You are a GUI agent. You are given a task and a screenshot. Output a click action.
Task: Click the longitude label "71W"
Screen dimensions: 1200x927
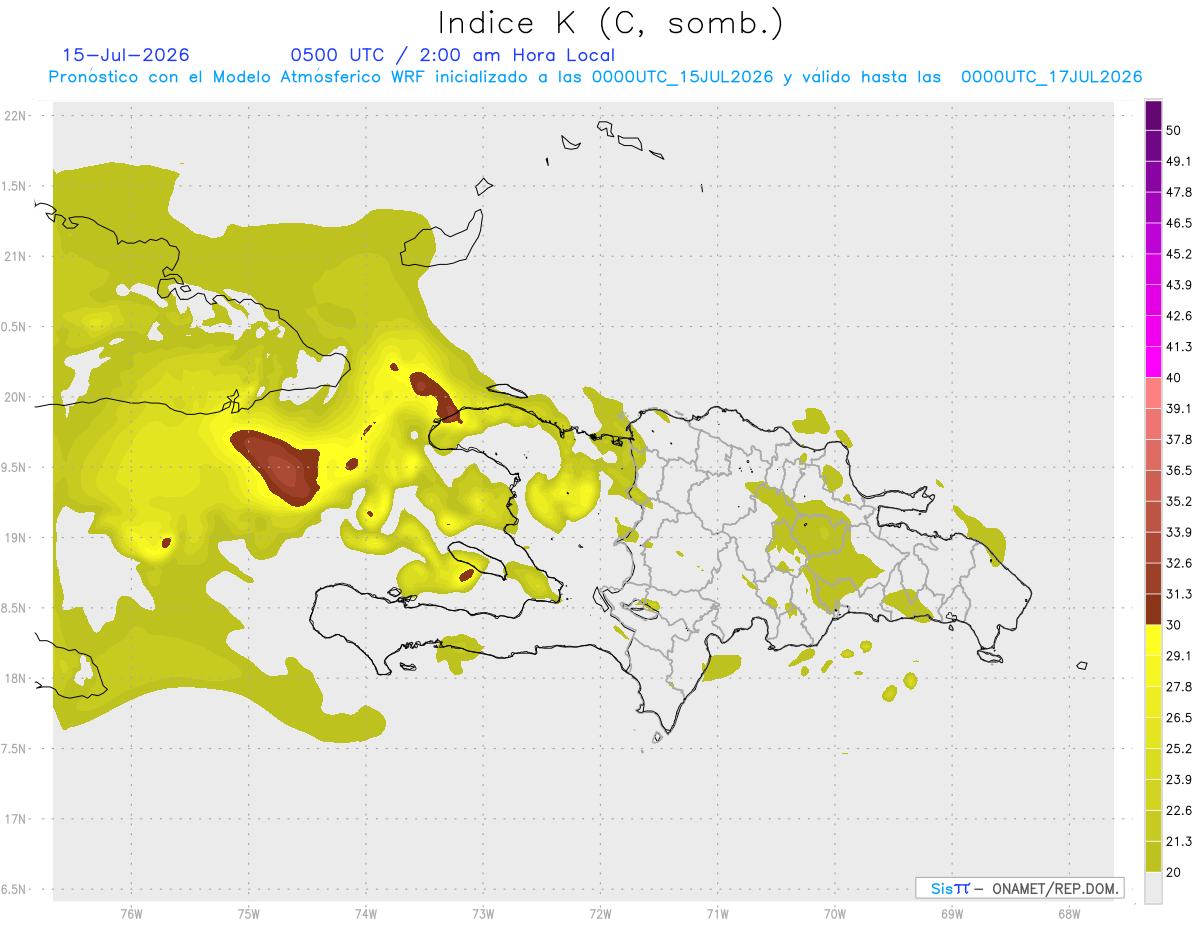(717, 914)
